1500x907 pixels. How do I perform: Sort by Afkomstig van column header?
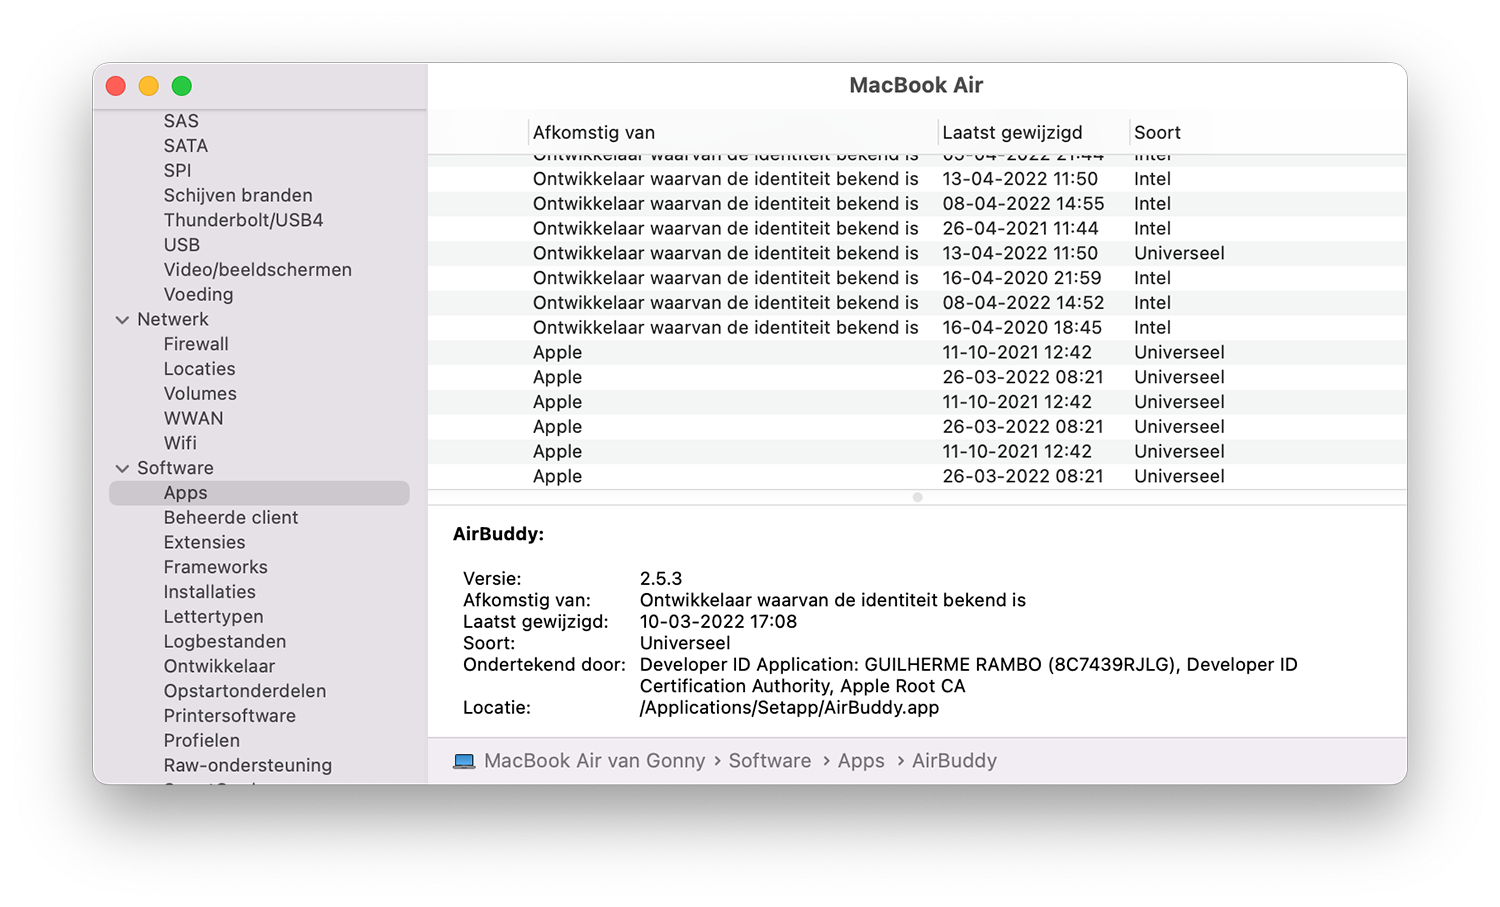[594, 132]
